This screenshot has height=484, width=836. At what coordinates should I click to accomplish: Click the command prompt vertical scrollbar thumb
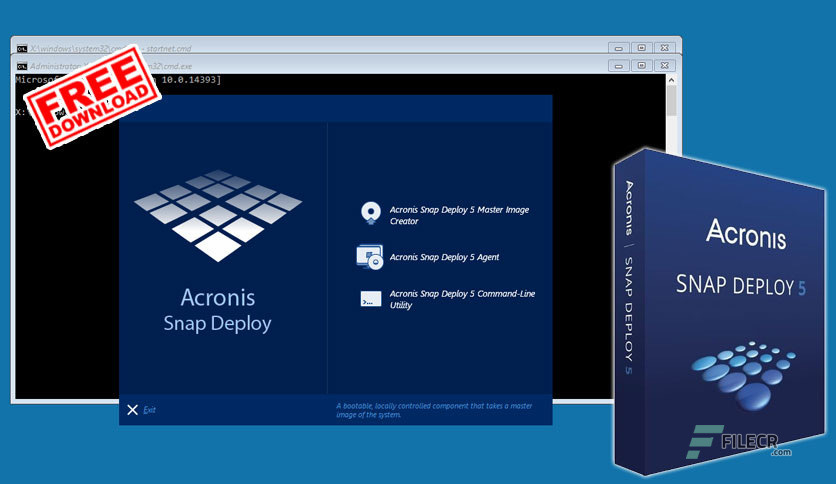(x=671, y=101)
